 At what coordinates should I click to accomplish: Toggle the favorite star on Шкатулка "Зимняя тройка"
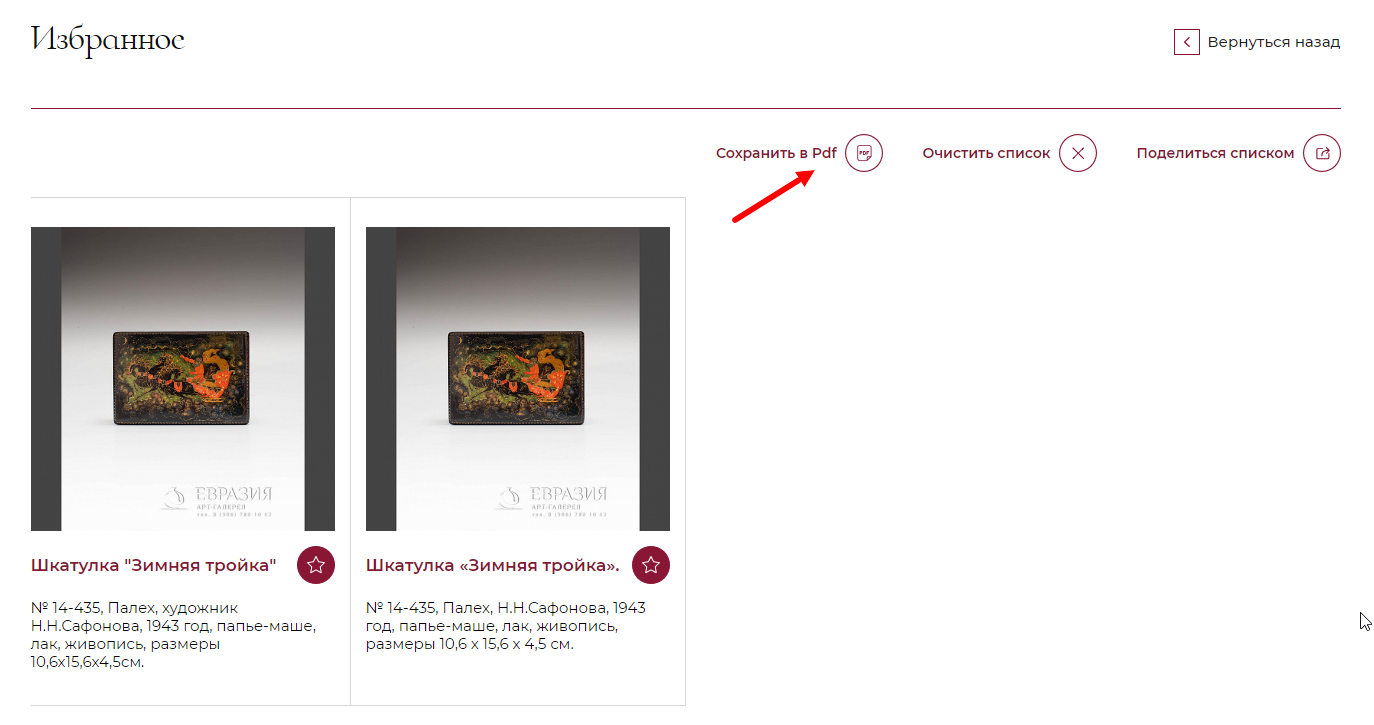coord(316,565)
